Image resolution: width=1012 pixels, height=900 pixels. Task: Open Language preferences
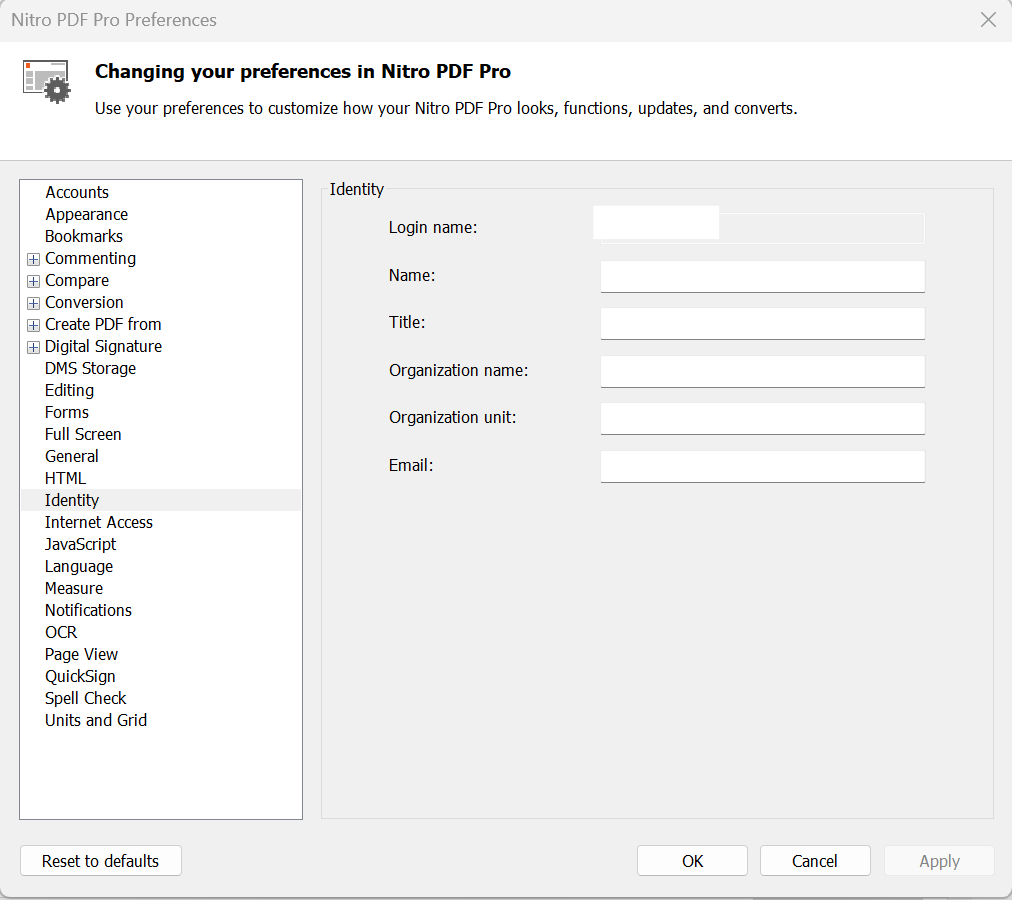coord(79,566)
